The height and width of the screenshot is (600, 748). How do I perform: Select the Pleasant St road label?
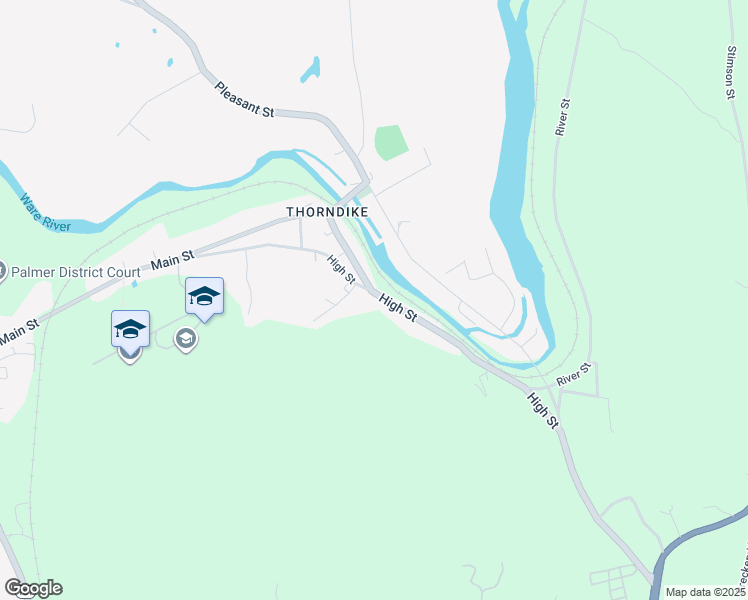point(244,99)
